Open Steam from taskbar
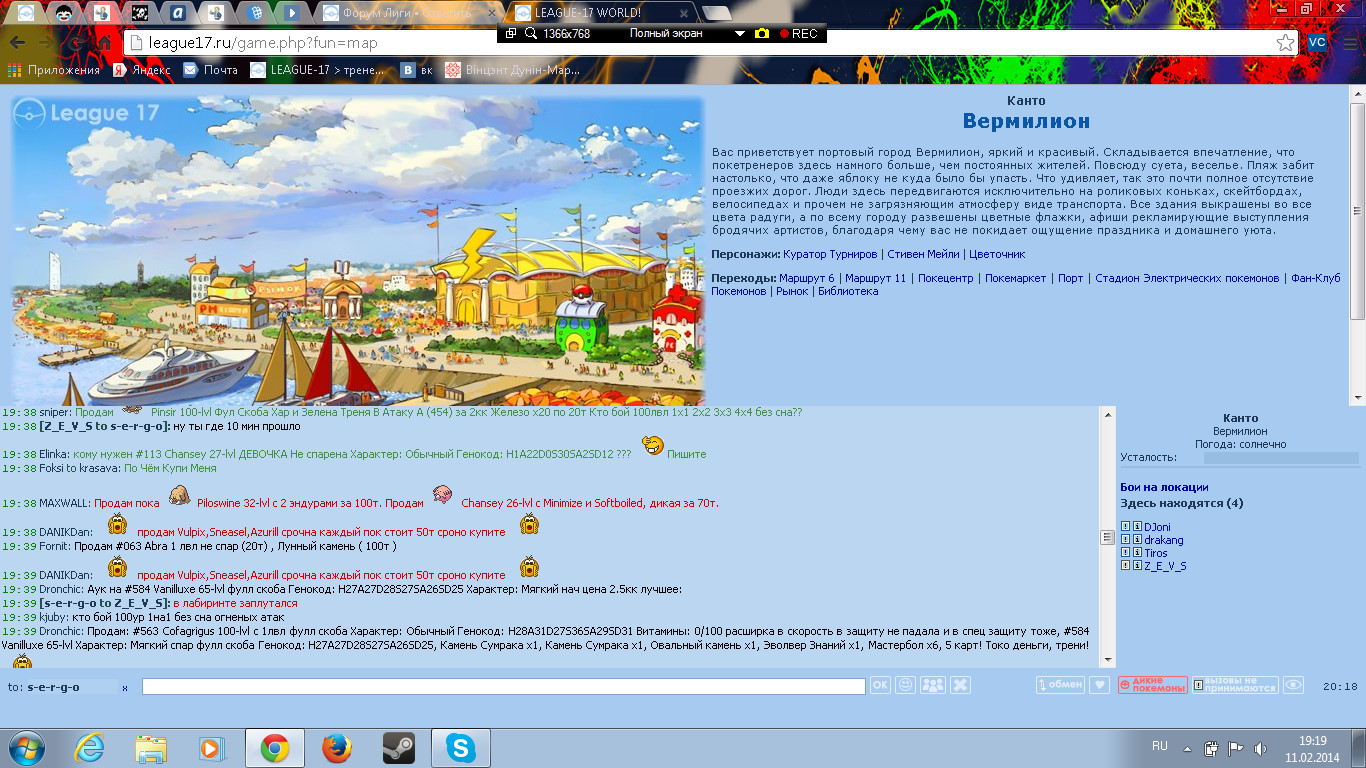This screenshot has height=768, width=1366. 399,748
